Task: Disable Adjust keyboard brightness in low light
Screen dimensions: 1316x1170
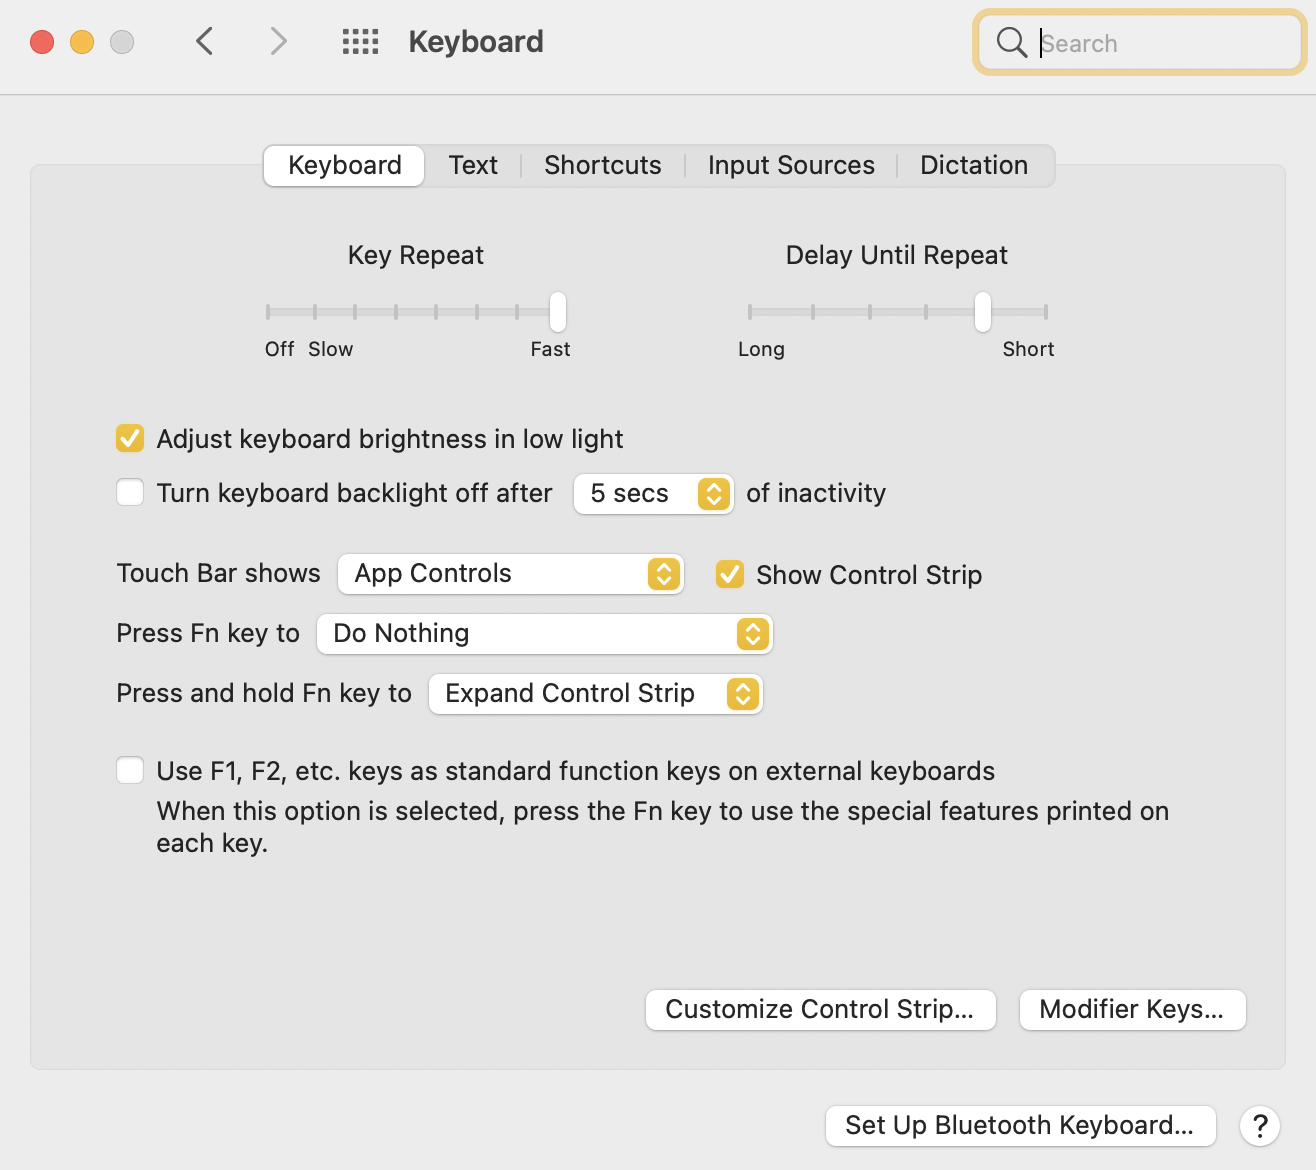Action: (130, 439)
